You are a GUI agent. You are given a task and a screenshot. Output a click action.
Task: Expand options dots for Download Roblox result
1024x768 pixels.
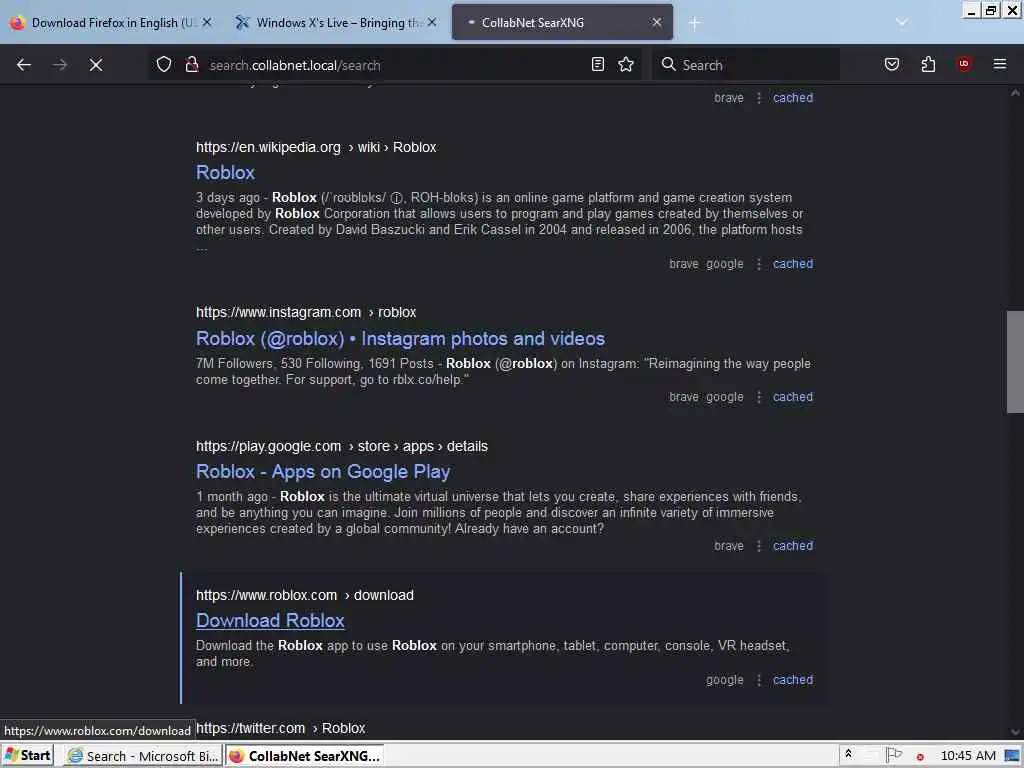tap(759, 680)
